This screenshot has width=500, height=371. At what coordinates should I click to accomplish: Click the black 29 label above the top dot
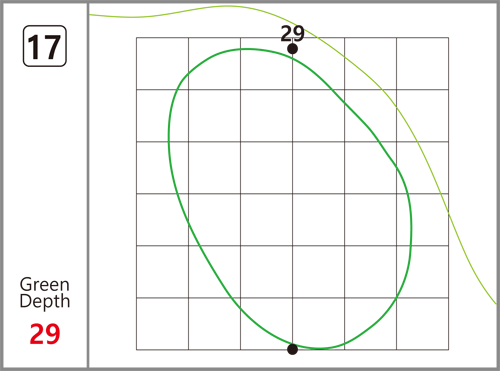point(292,34)
